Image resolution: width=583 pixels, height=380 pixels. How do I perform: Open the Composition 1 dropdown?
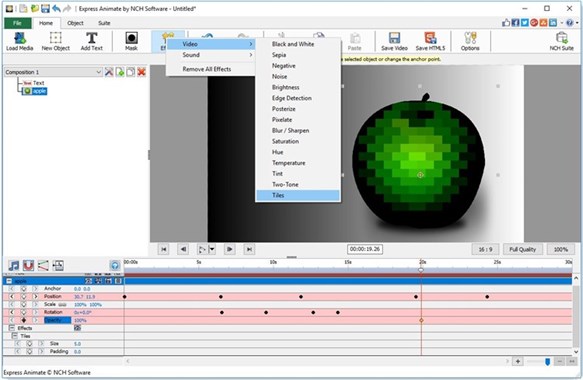(53, 72)
